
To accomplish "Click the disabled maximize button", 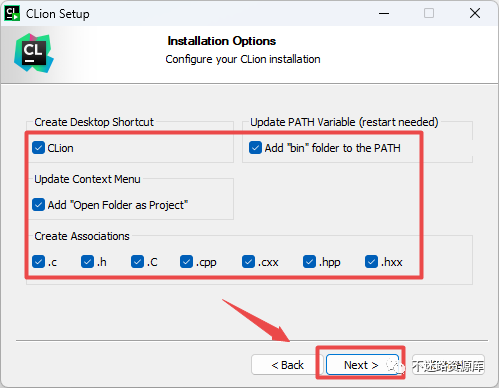I will coord(429,14).
